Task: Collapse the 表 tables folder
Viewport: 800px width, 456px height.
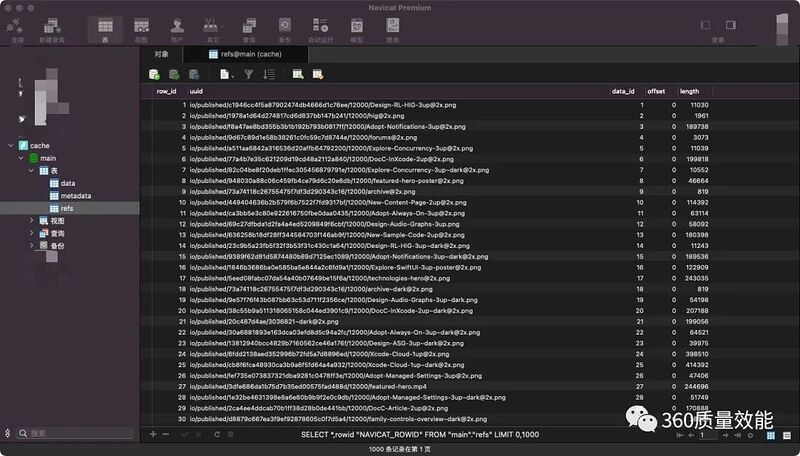Action: coord(31,170)
